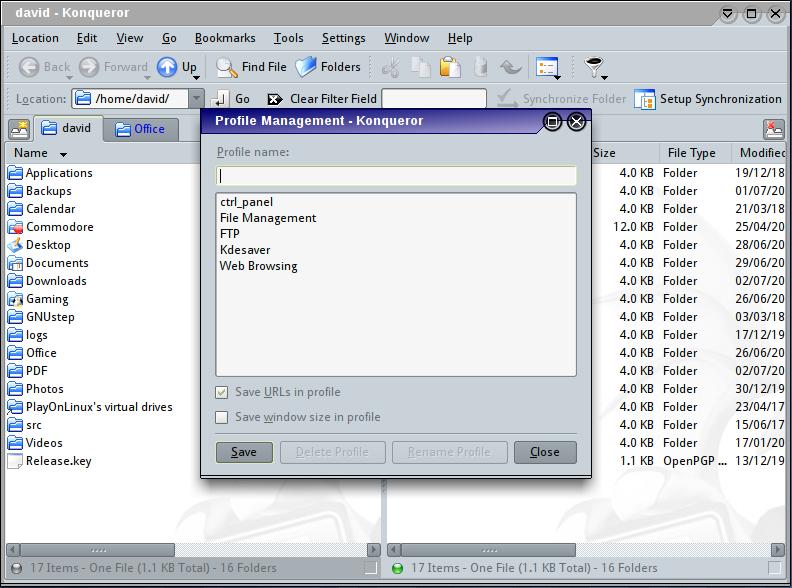Open the filter funnel dropdown arrow
This screenshot has height=588, width=792.
pos(604,77)
